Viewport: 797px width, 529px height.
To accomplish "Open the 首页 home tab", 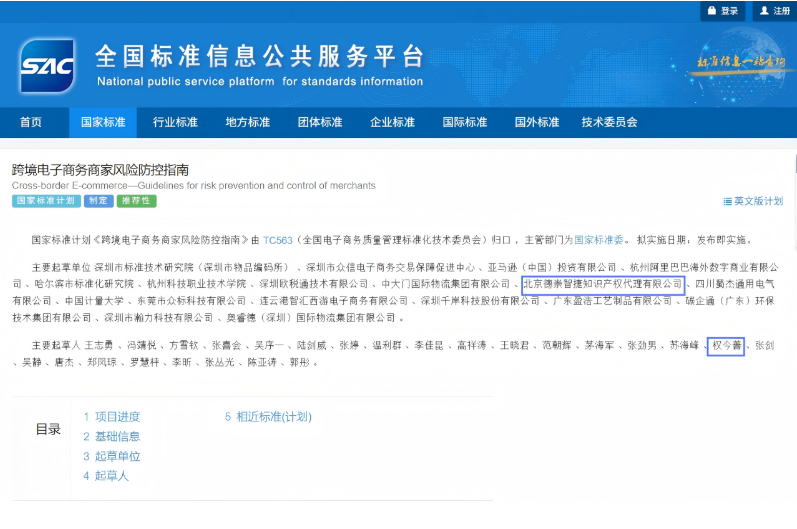I will pos(31,122).
